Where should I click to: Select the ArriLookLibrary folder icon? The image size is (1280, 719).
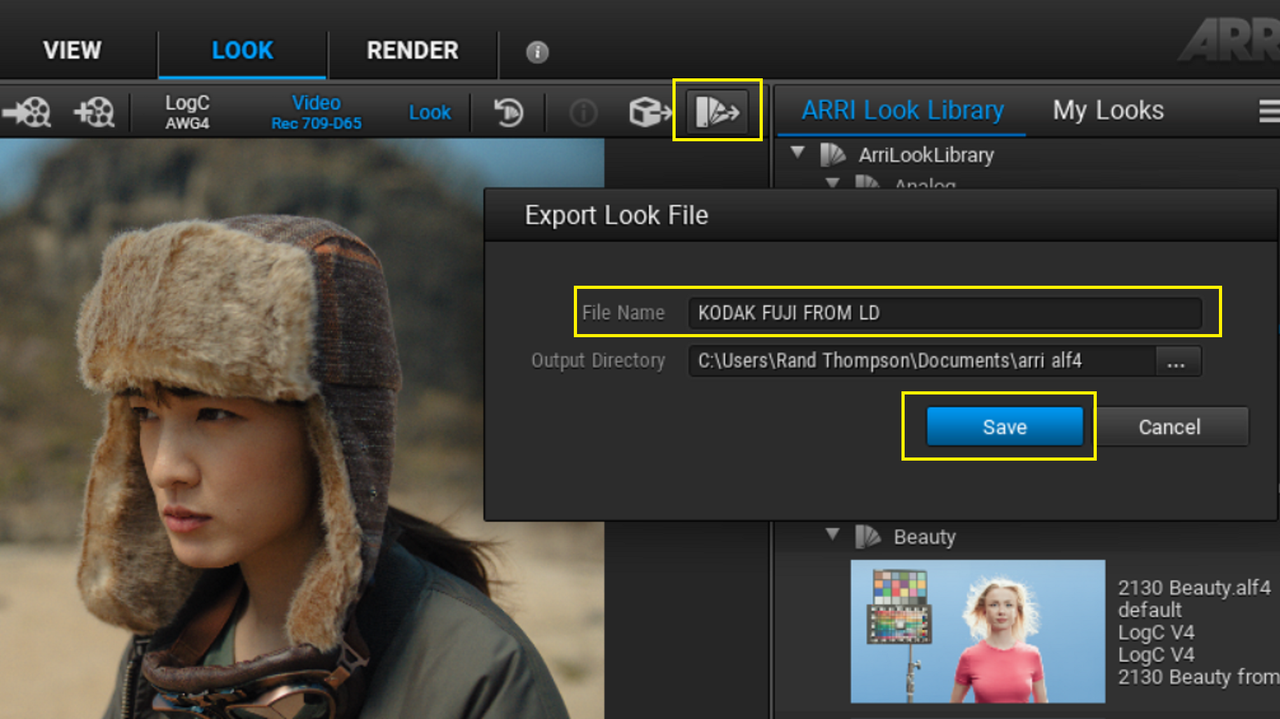tap(833, 155)
